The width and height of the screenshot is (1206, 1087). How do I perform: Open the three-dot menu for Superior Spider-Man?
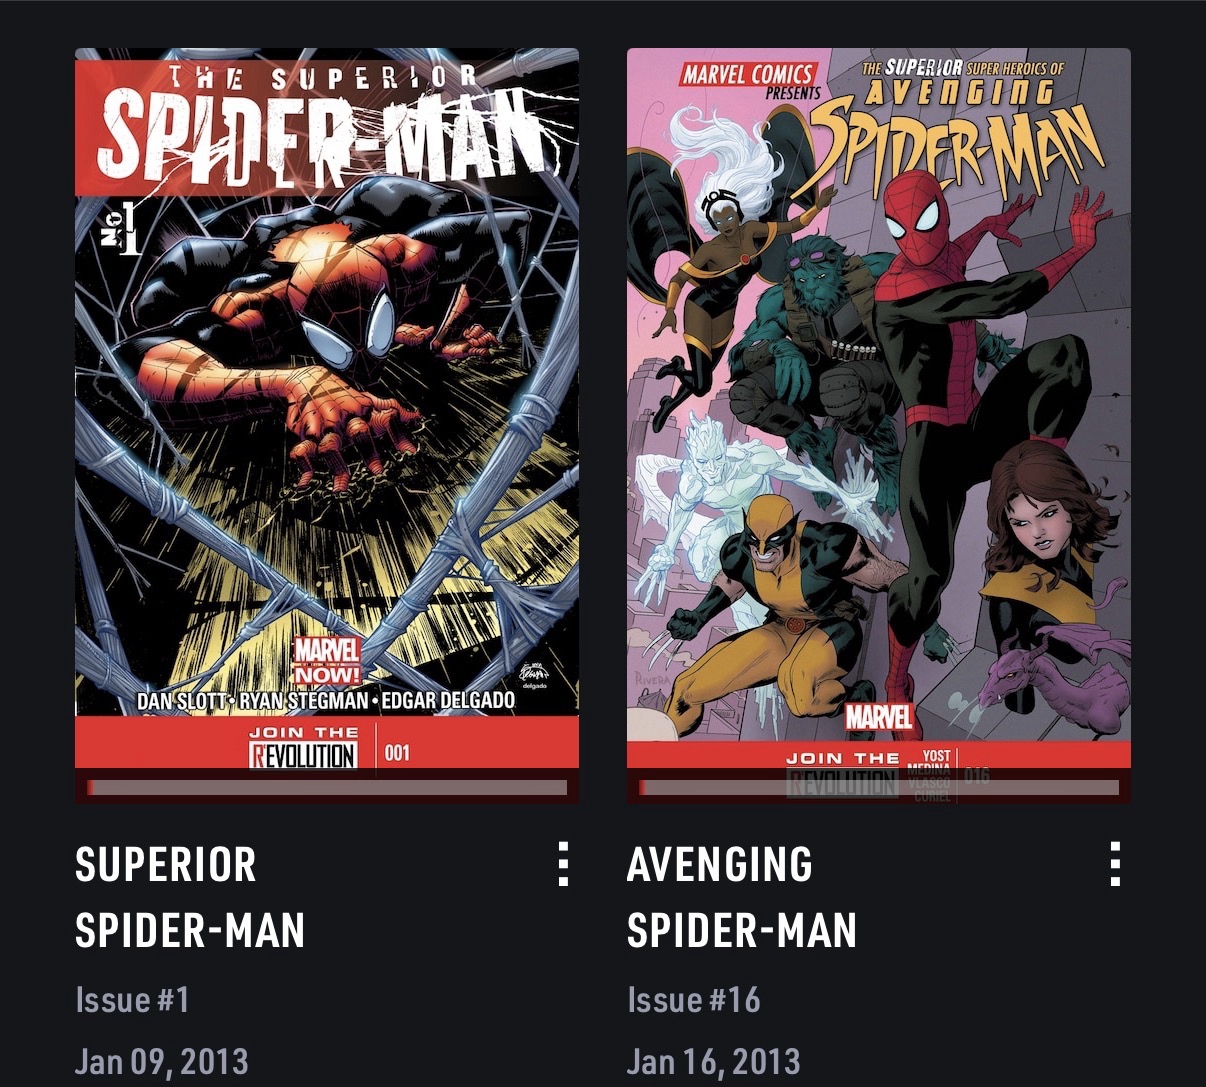(563, 864)
